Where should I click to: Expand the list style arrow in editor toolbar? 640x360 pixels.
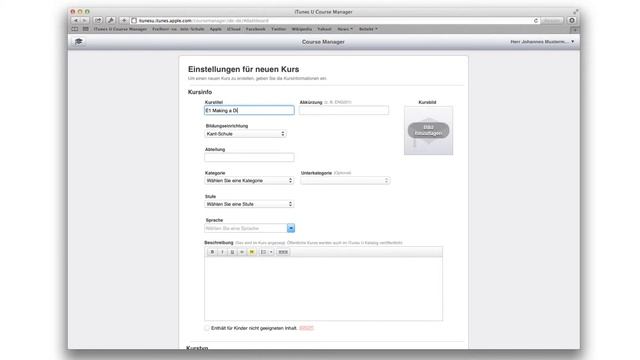click(x=271, y=252)
